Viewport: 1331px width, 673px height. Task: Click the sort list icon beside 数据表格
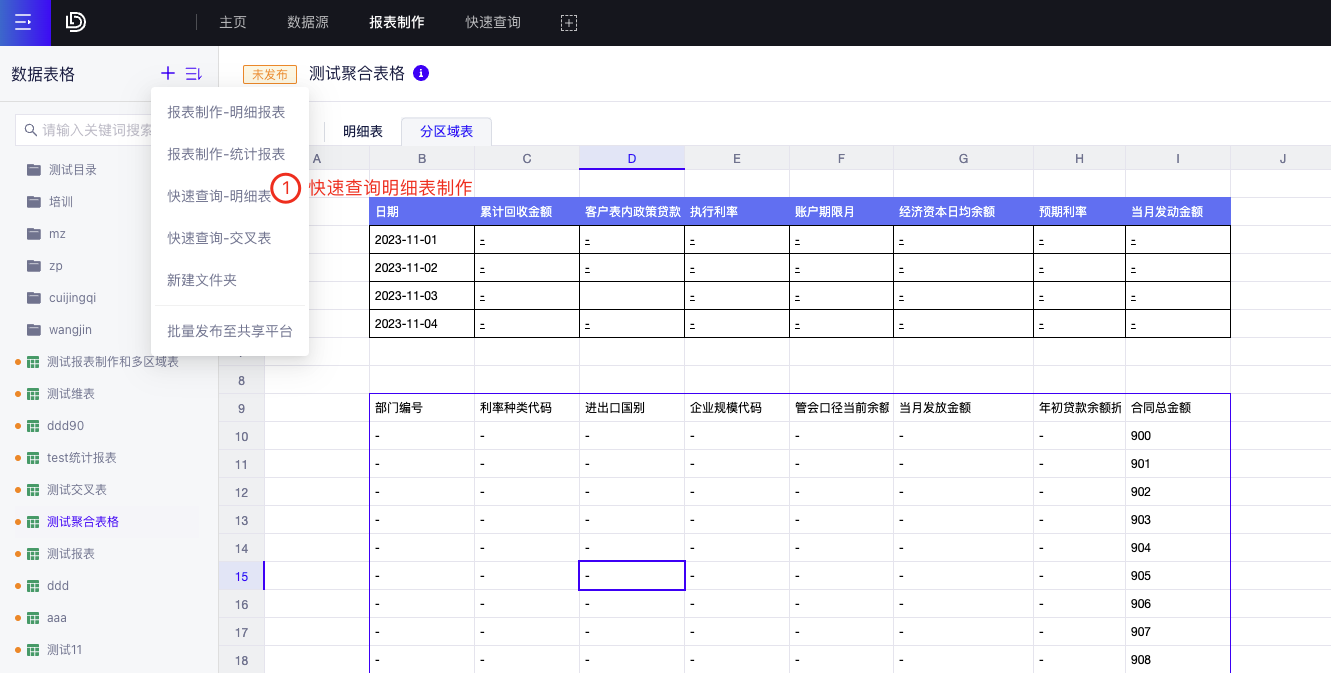coord(193,73)
